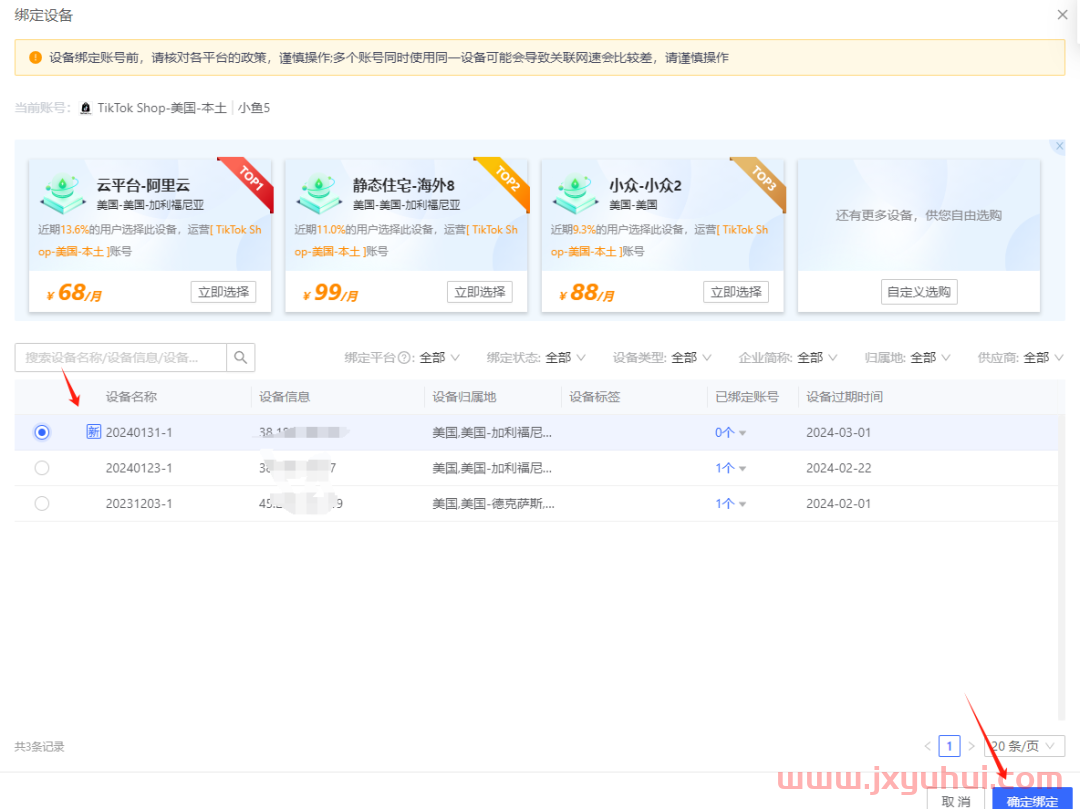The image size is (1080, 809).
Task: Click the 静态住宅-海外8 device card icon
Action: coord(320,193)
